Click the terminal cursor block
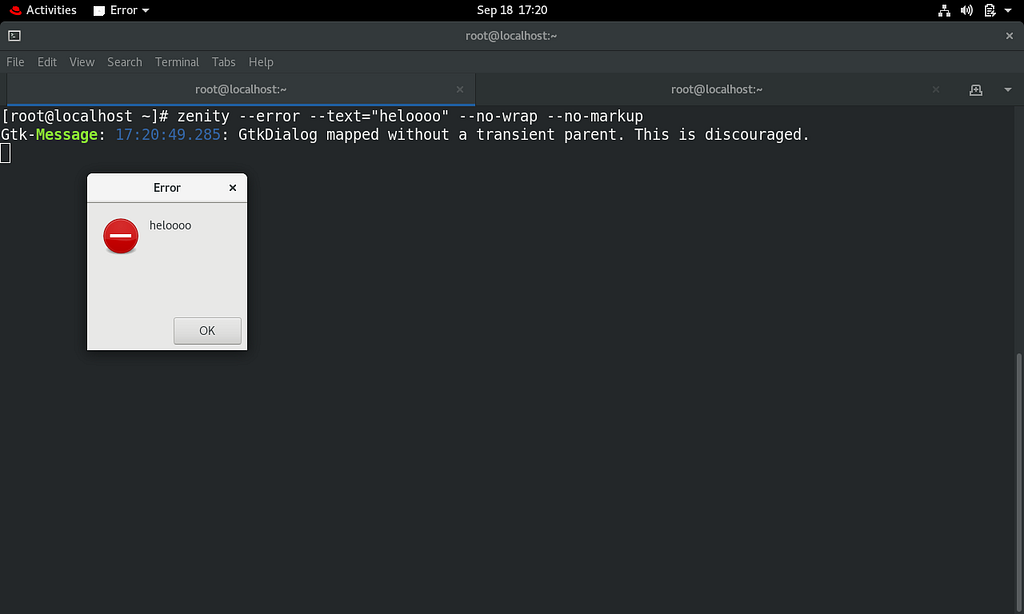Viewport: 1024px width, 614px height. pyautogui.click(x=5, y=153)
